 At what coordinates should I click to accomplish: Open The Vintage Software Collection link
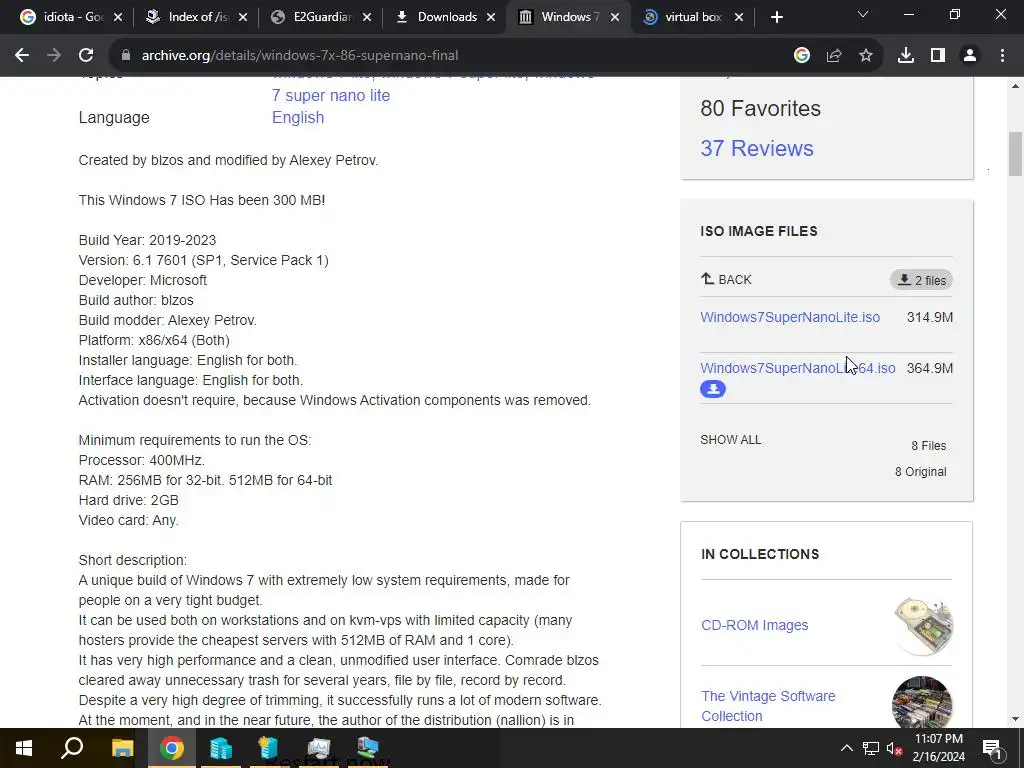pos(768,706)
